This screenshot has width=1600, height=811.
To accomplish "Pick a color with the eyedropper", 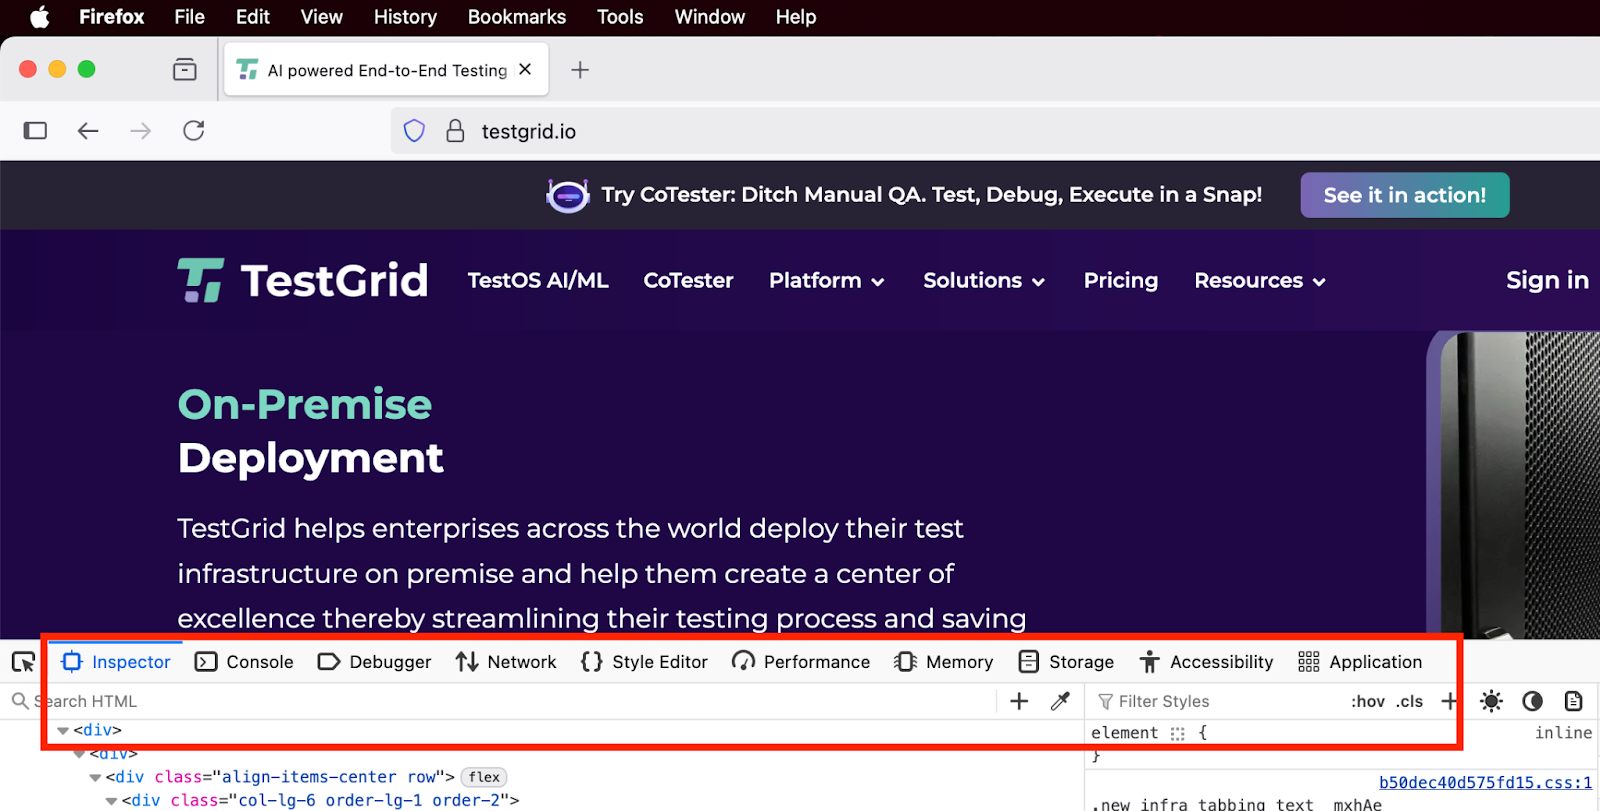I will [1060, 701].
